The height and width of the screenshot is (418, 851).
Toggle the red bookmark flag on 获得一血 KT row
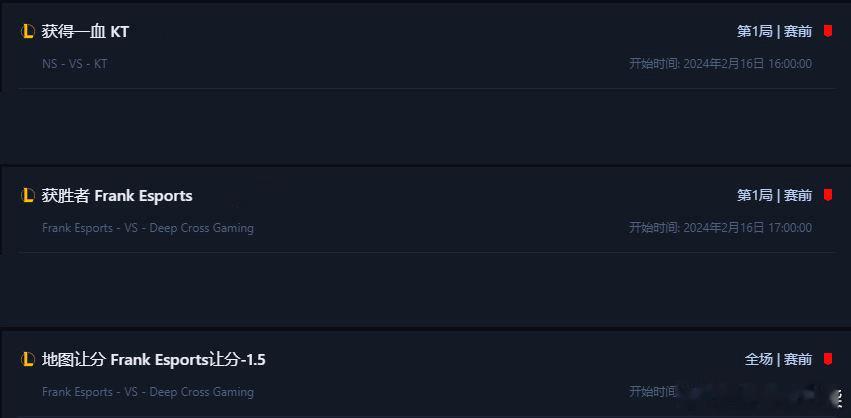click(x=828, y=31)
